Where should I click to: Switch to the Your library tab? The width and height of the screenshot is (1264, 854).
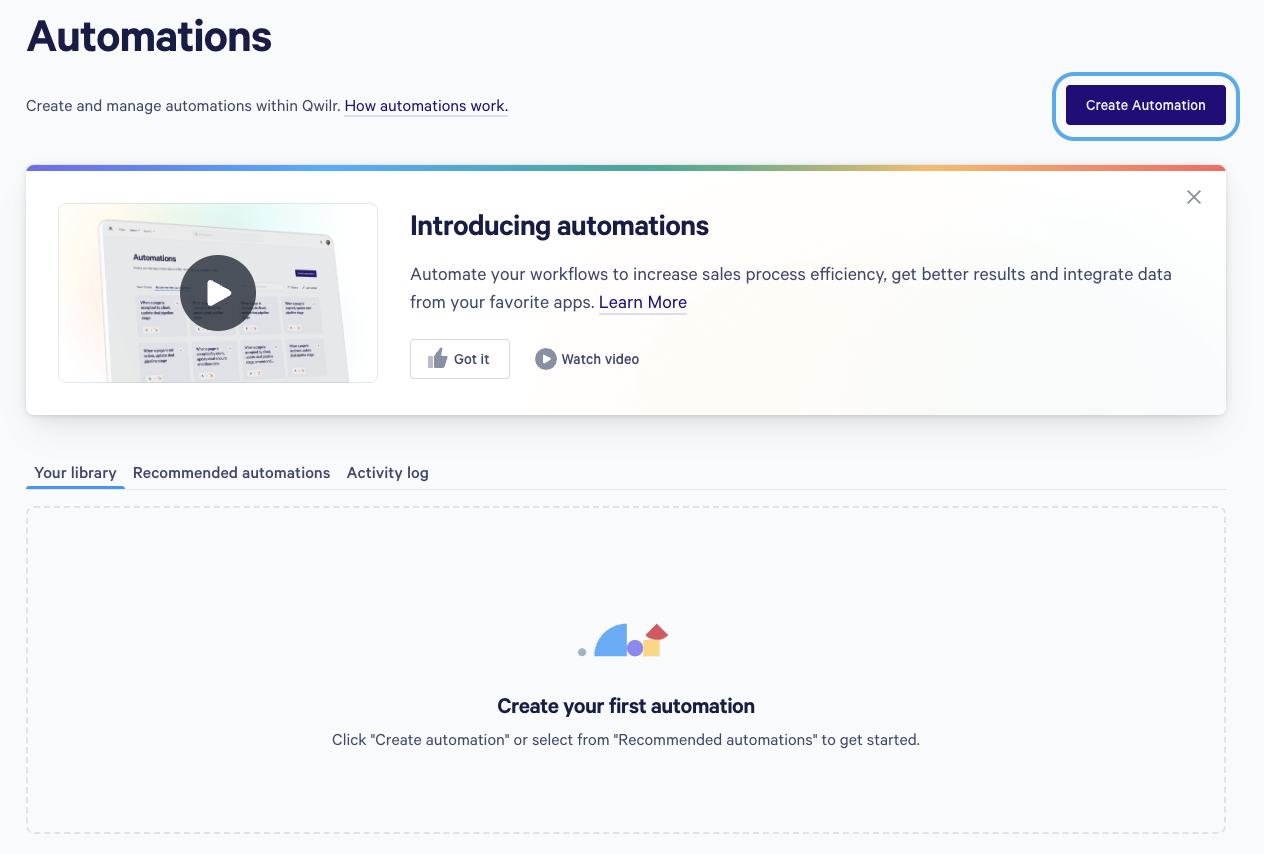point(75,473)
